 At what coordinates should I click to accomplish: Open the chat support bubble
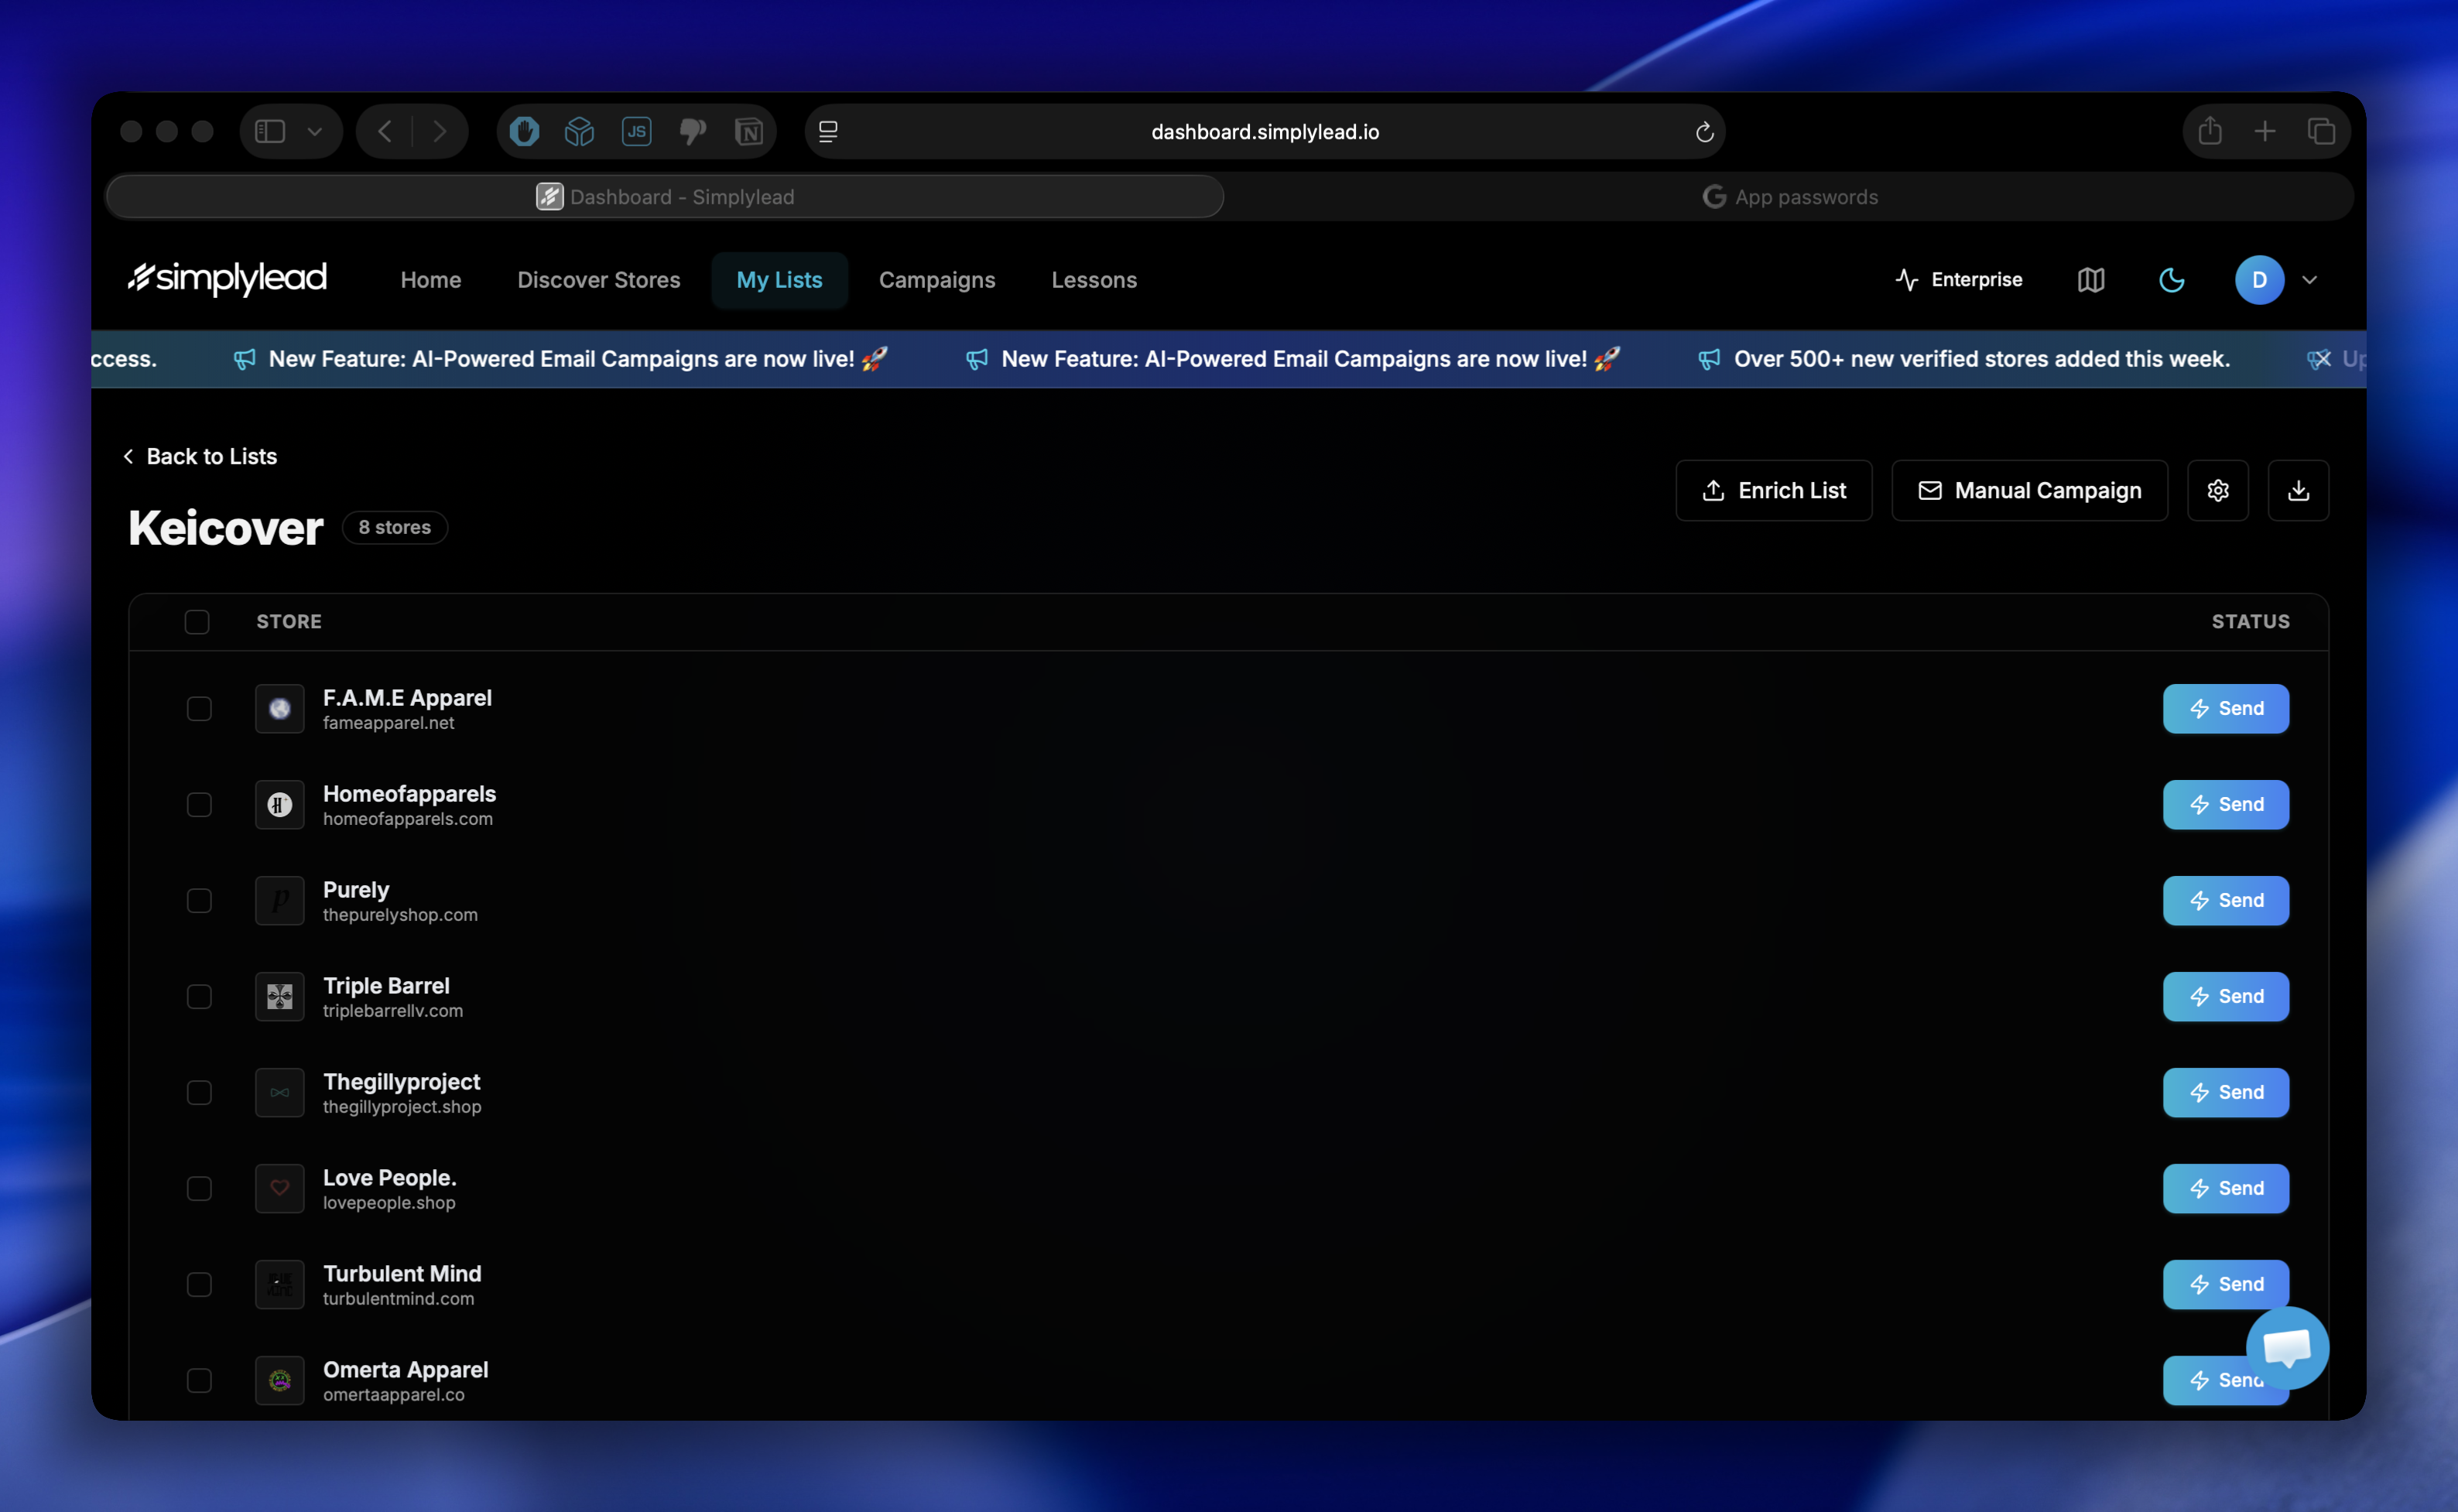pos(2286,1347)
